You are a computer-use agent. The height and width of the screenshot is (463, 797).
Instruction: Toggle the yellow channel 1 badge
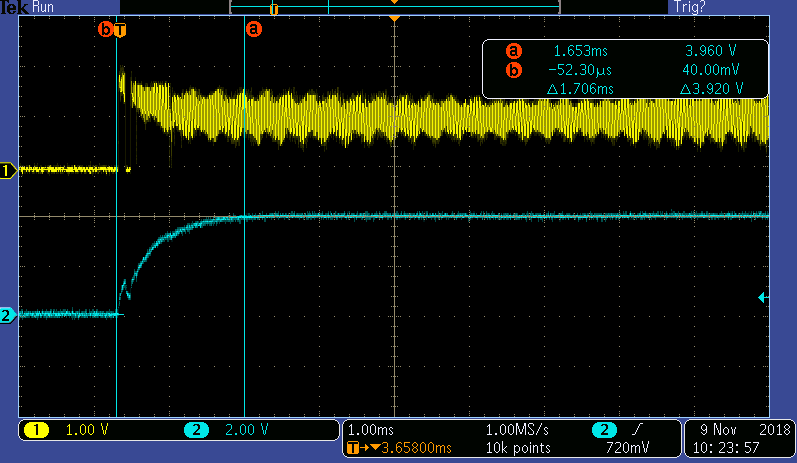tap(37, 430)
